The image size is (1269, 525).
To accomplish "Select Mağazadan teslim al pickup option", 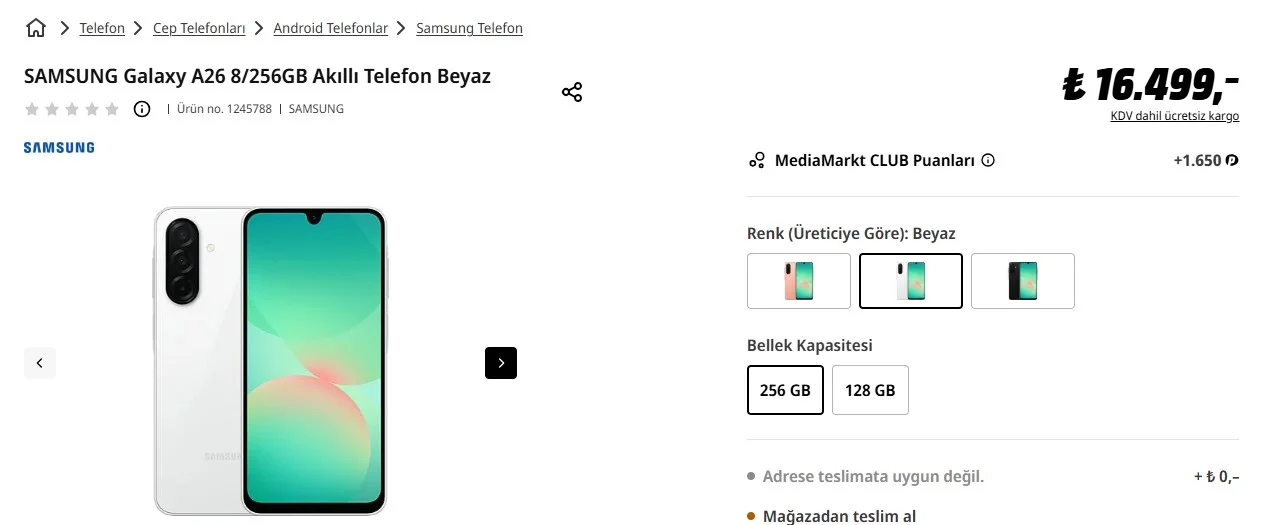I will [839, 516].
